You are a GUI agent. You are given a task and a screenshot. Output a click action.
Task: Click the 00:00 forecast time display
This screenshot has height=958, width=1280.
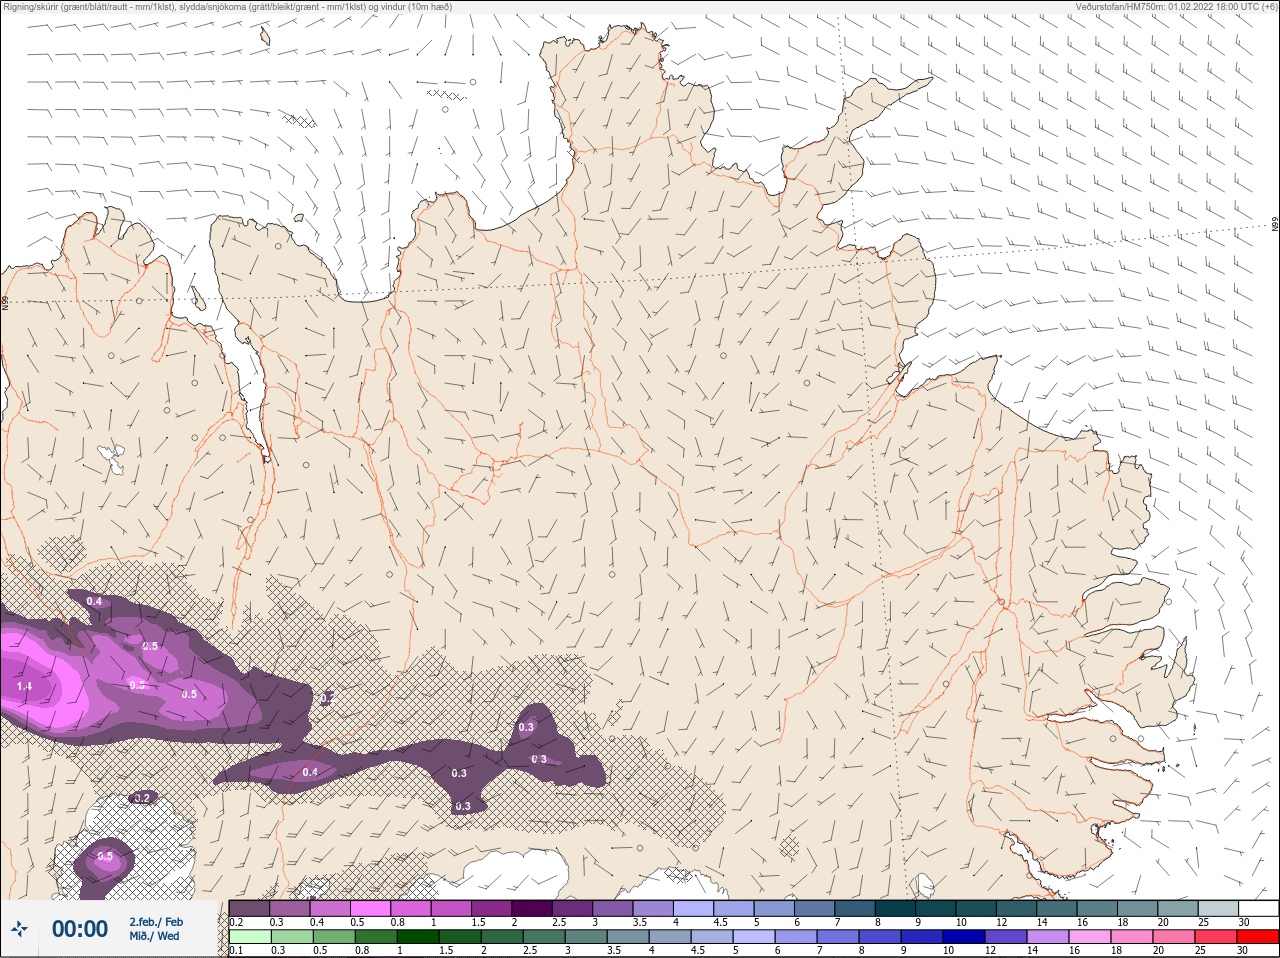(x=80, y=929)
